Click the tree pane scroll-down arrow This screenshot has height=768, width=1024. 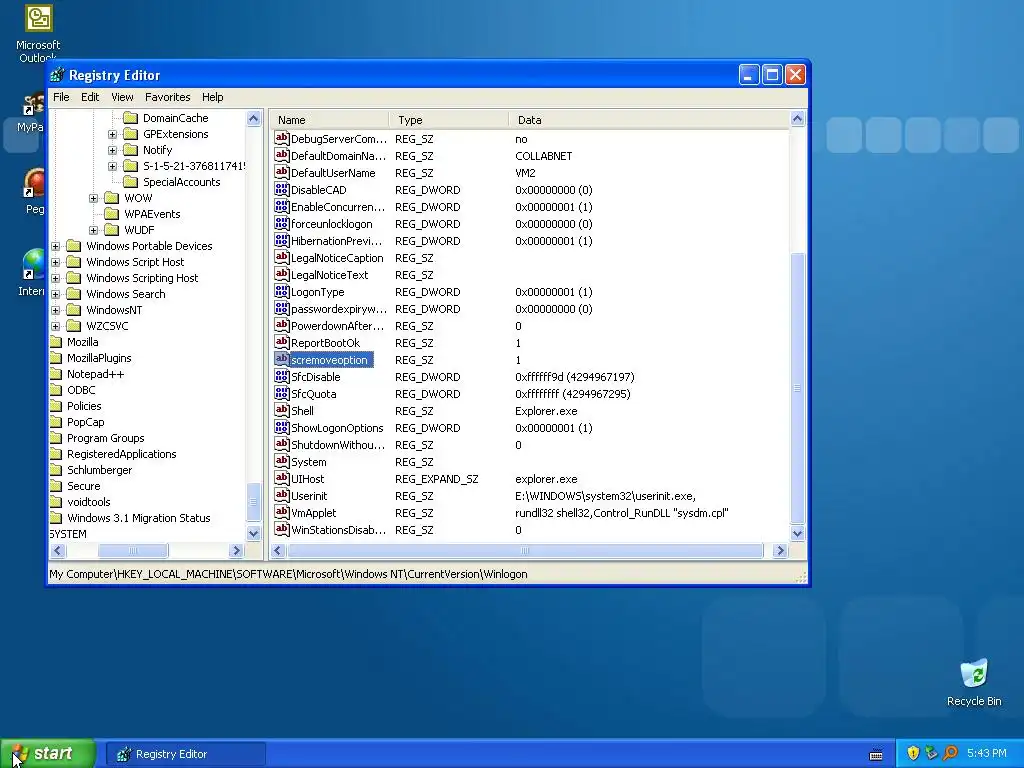pos(254,534)
